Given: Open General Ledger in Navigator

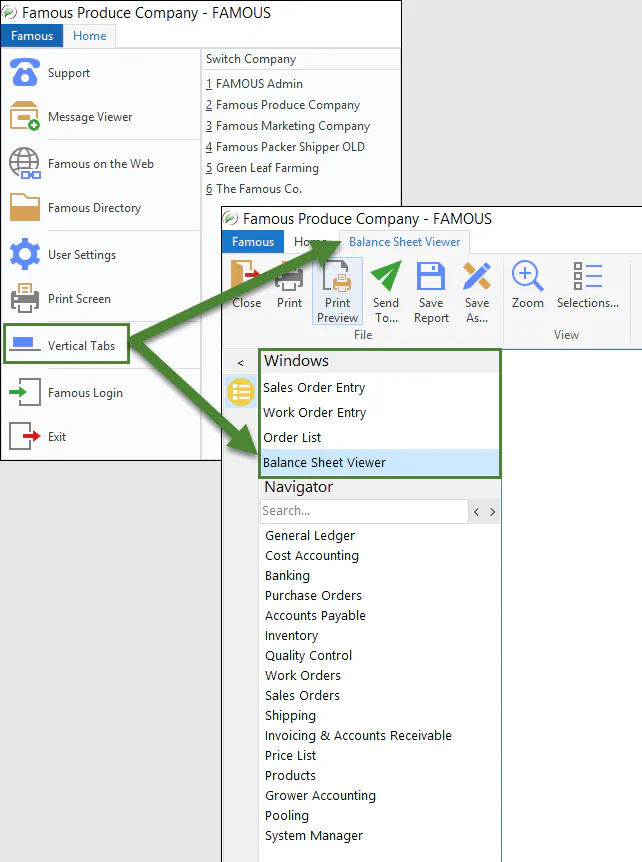Looking at the screenshot, I should (x=310, y=535).
